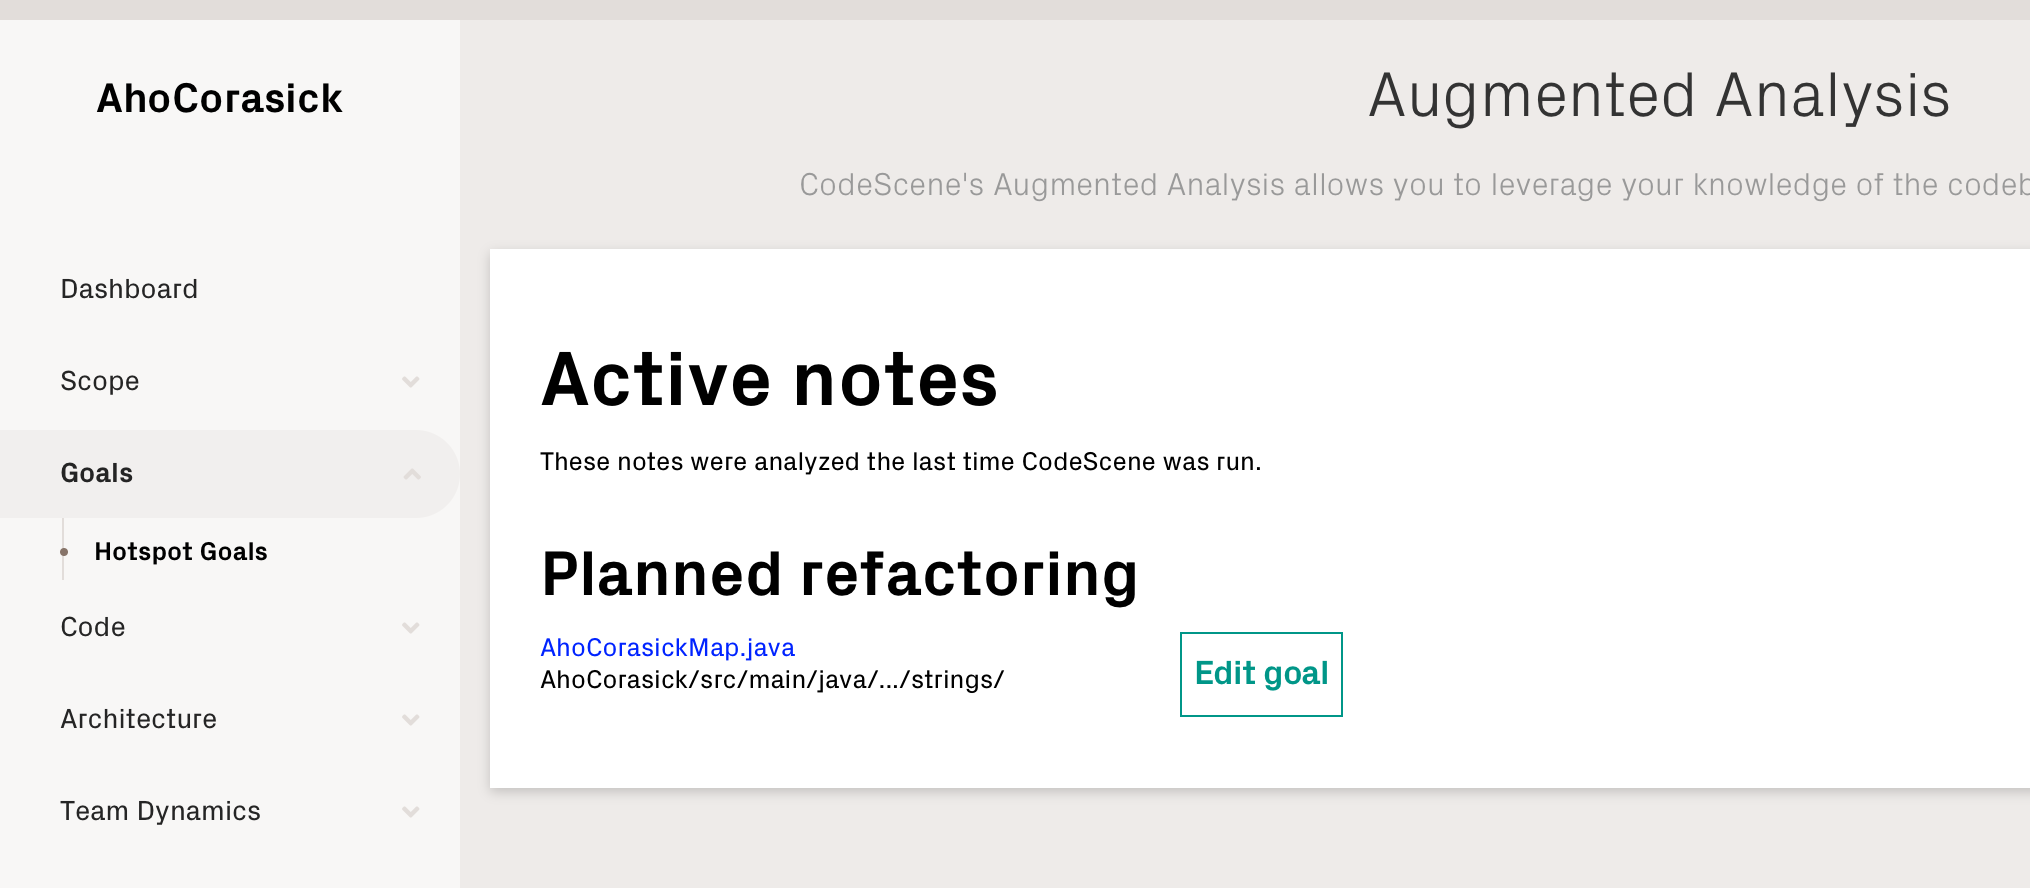
Task: Open AhoCorasickMap.java file link
Action: pyautogui.click(x=667, y=647)
